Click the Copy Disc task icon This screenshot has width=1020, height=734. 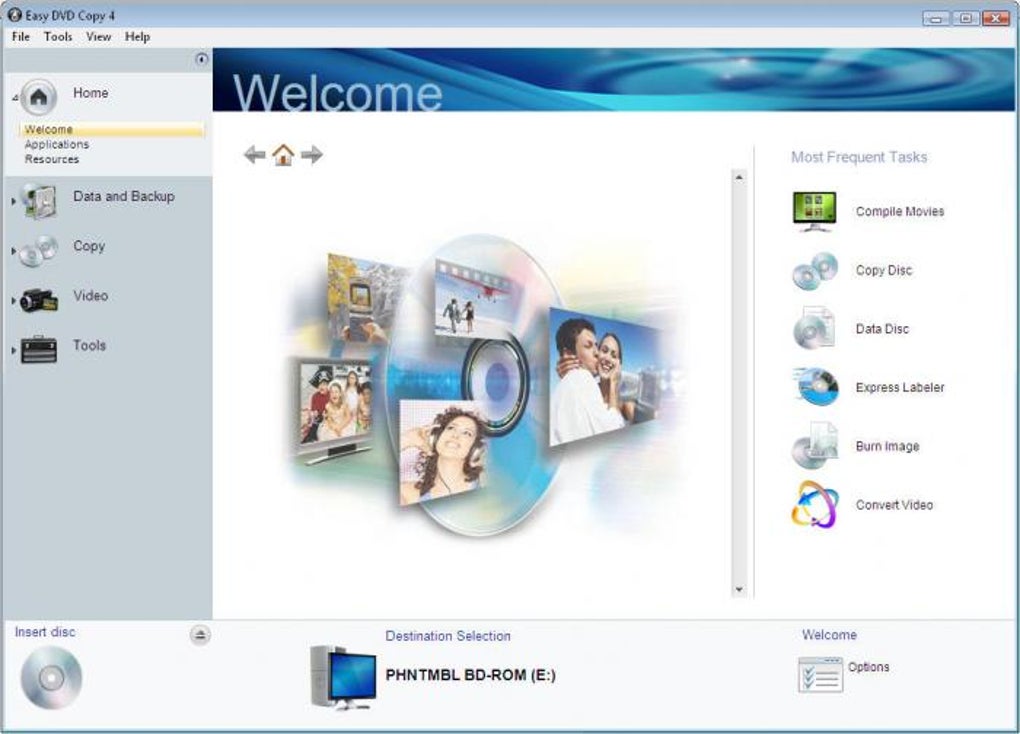814,270
